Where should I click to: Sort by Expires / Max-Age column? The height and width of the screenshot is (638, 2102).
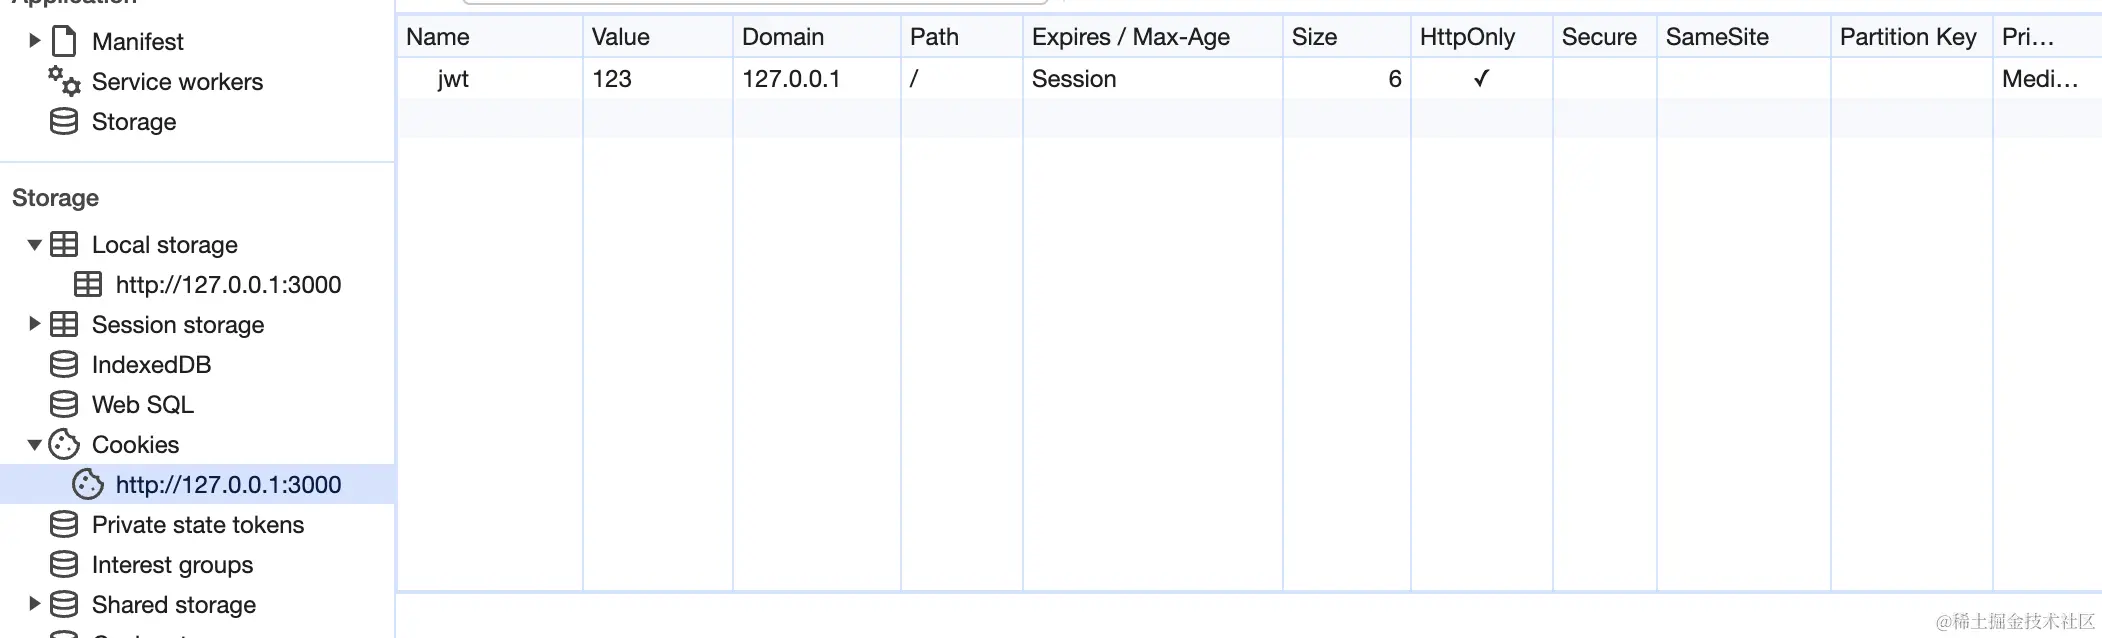click(1153, 37)
